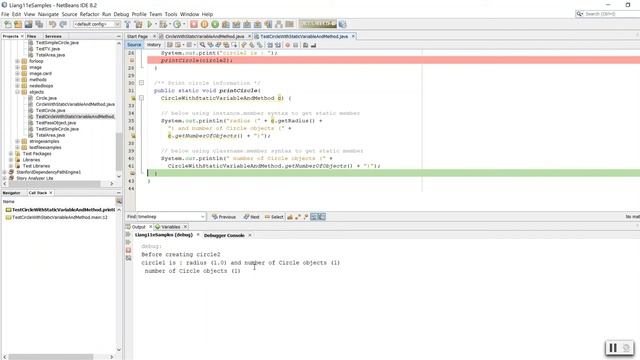Screen dimensions: 640x360
Task: Click the Step Over debugger icon
Action: (226, 24)
